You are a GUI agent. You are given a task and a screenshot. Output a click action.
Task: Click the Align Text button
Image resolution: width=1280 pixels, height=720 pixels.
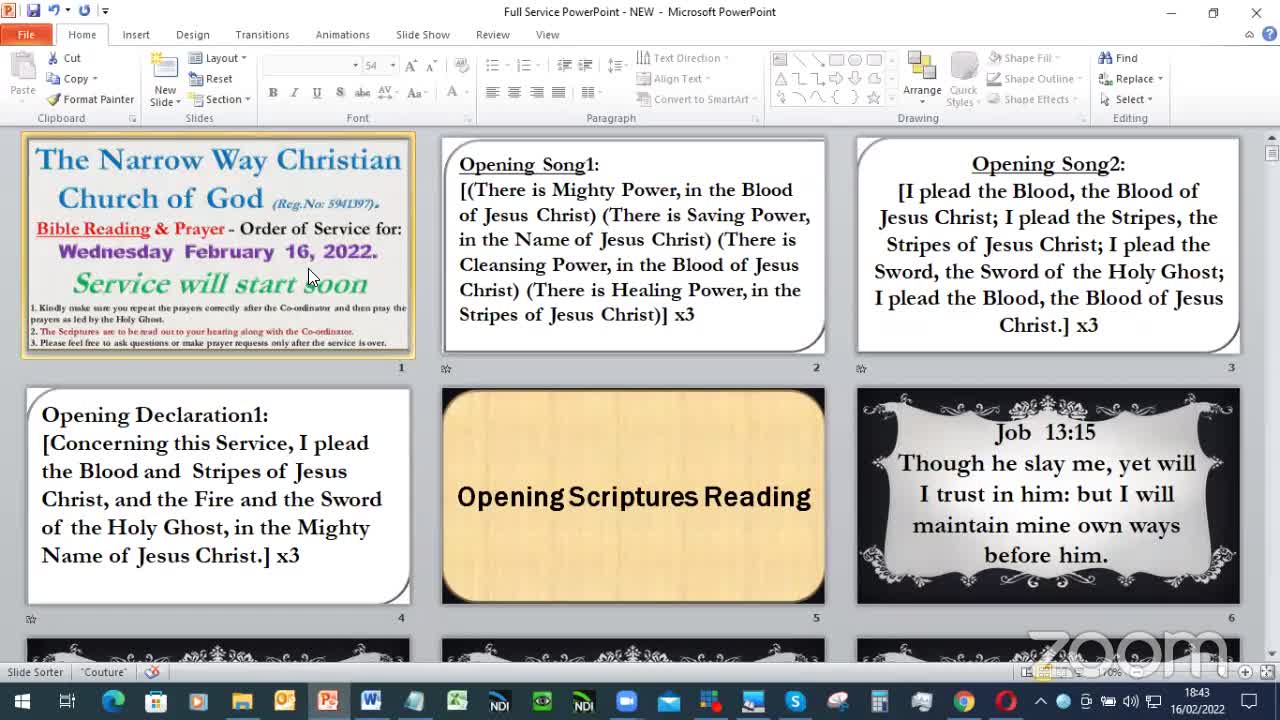click(x=673, y=79)
